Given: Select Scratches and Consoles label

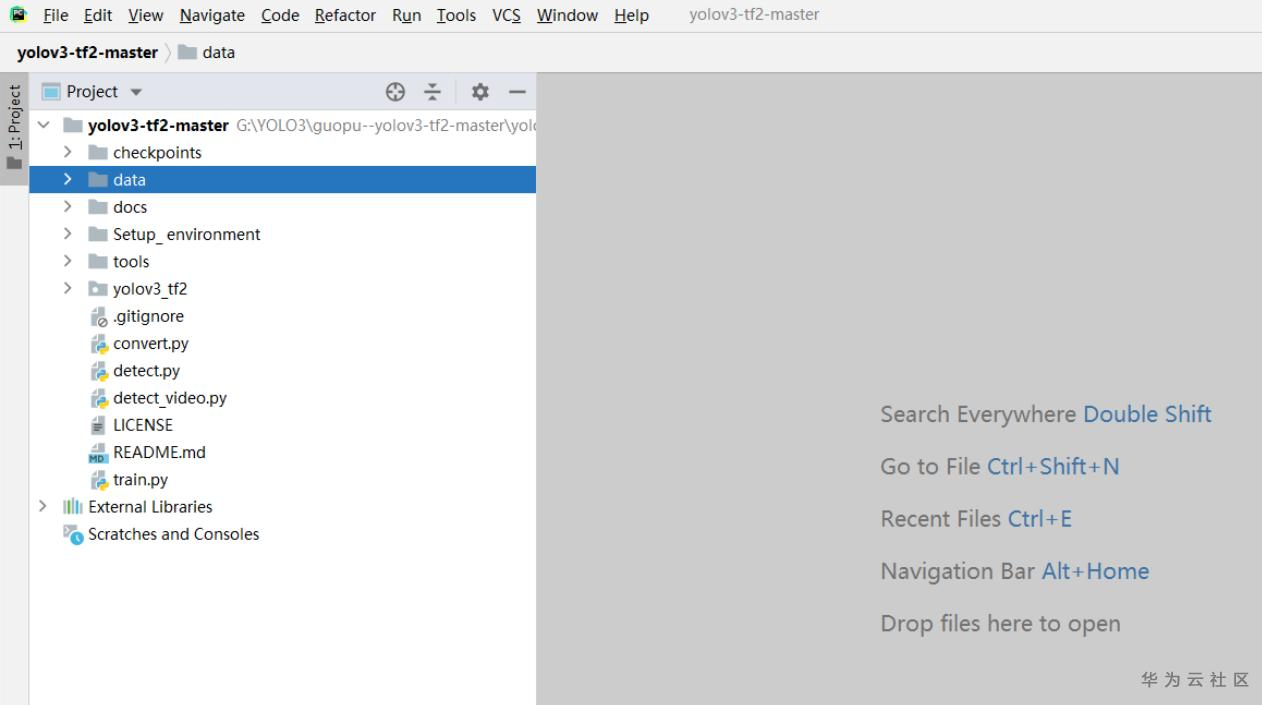Looking at the screenshot, I should [x=173, y=534].
